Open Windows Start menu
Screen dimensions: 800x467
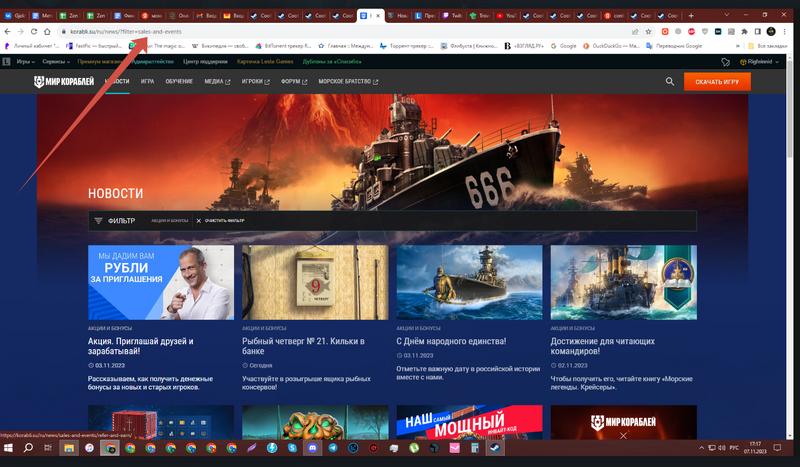(x=8, y=448)
